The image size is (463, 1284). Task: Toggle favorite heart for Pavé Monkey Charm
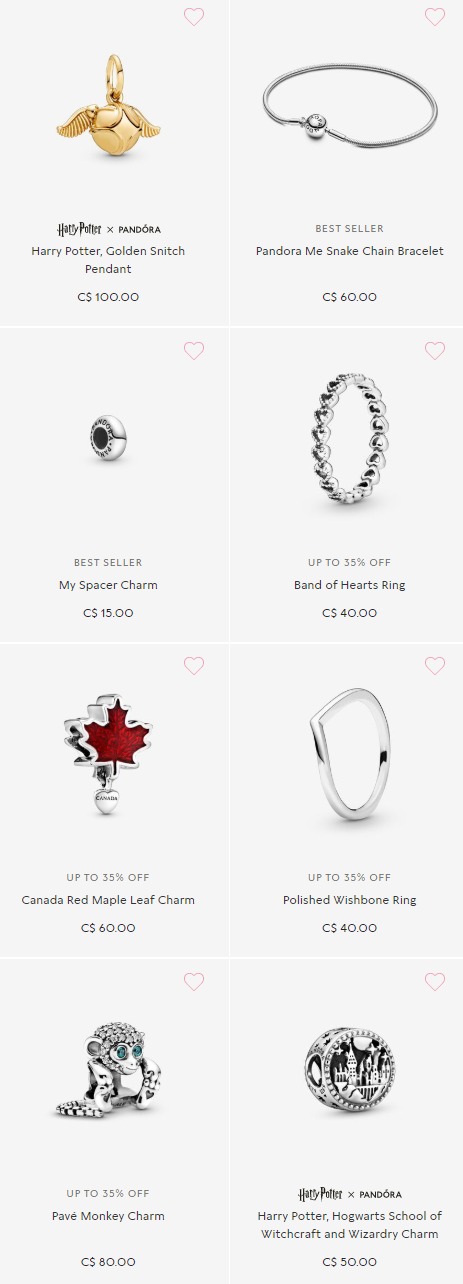[194, 982]
